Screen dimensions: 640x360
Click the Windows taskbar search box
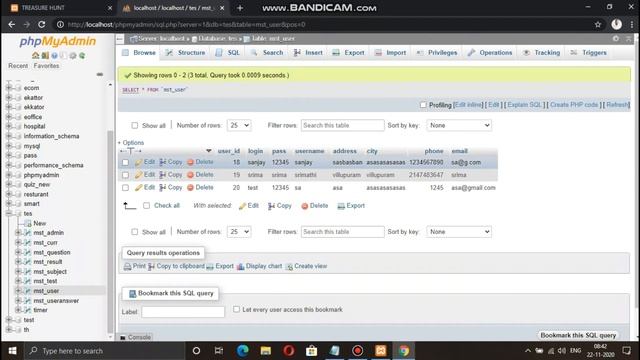(x=105, y=351)
